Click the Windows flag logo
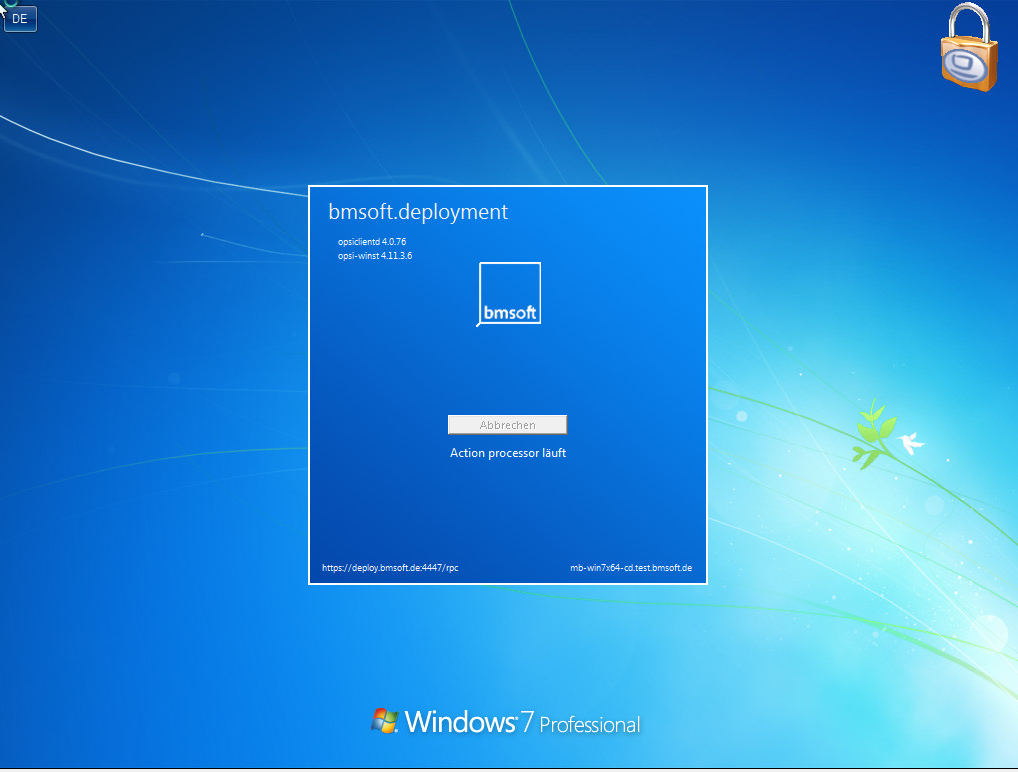 [385, 721]
